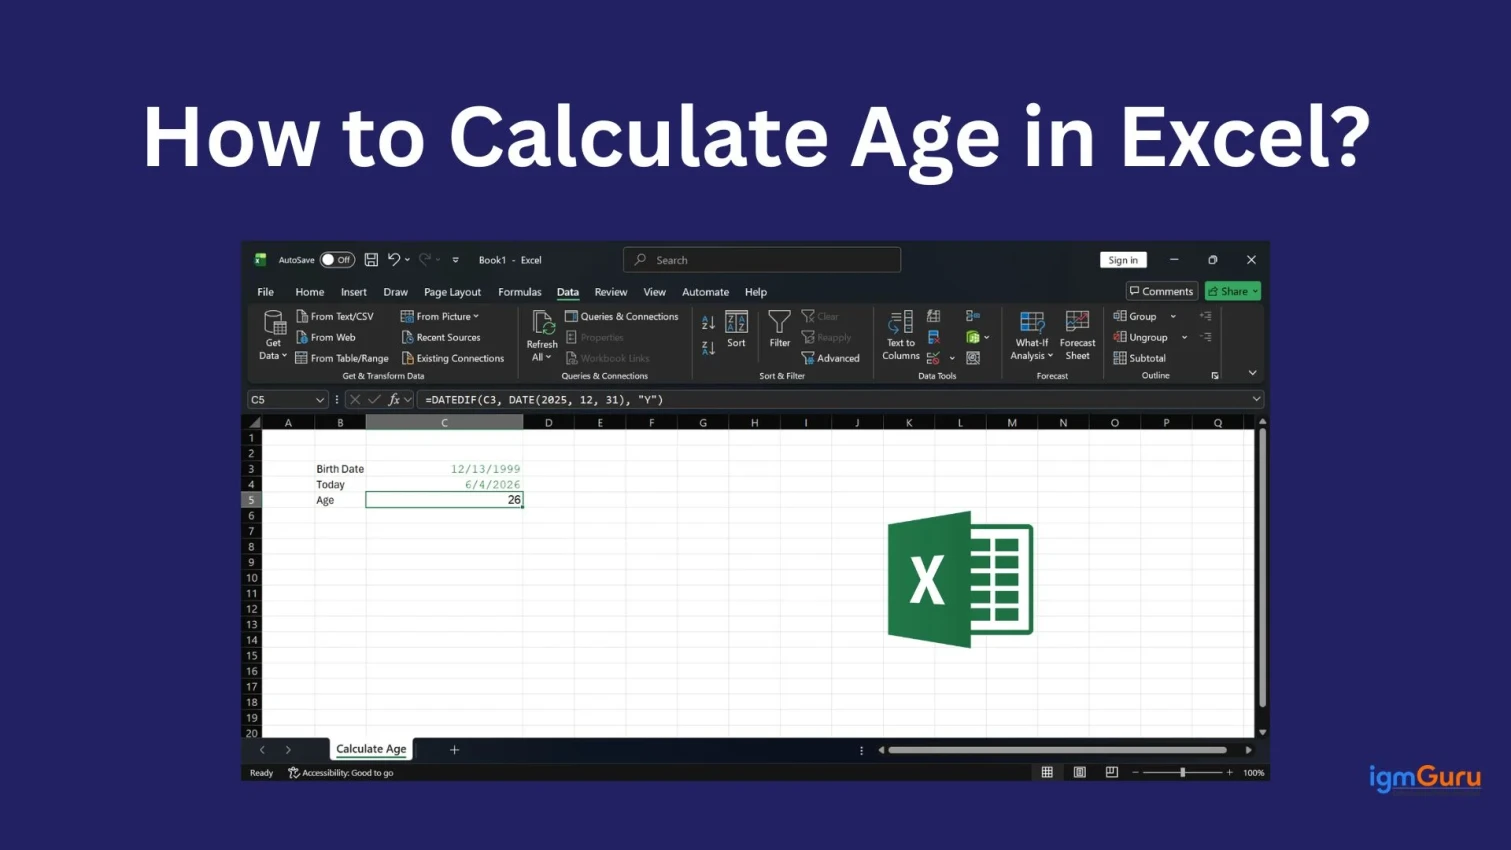Open Queries & Connections pane
The image size is (1511, 850).
click(622, 316)
